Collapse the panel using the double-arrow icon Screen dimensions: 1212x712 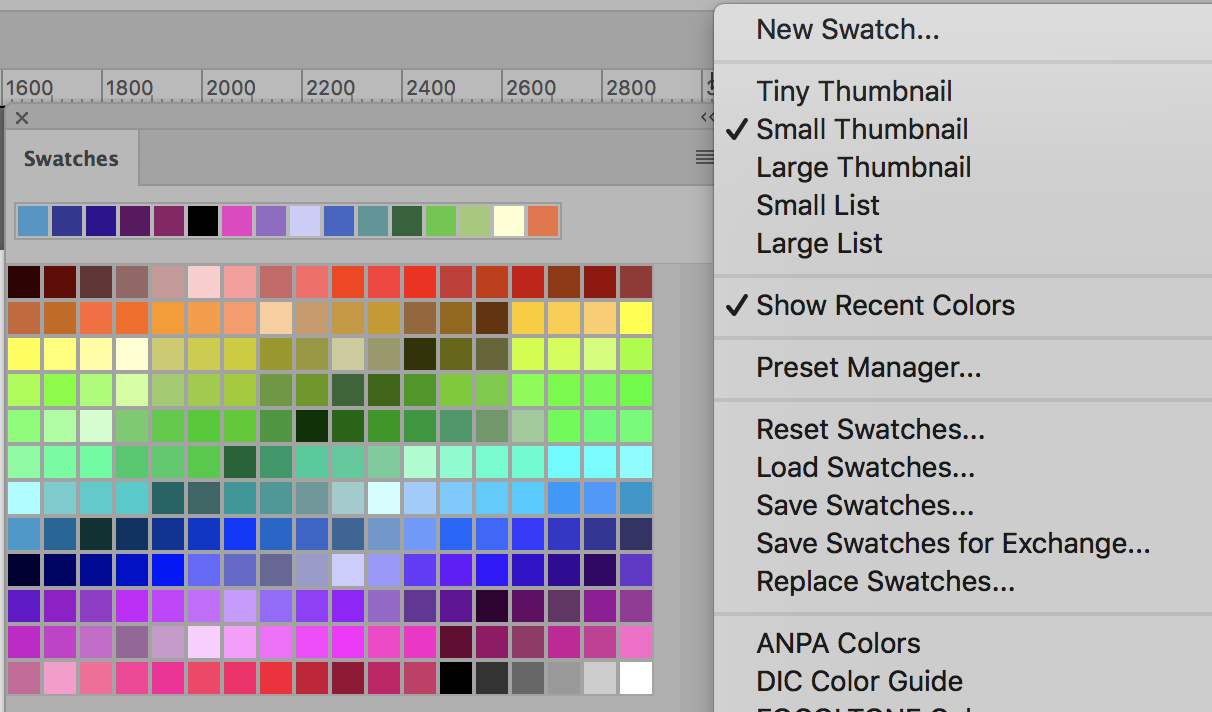click(706, 118)
